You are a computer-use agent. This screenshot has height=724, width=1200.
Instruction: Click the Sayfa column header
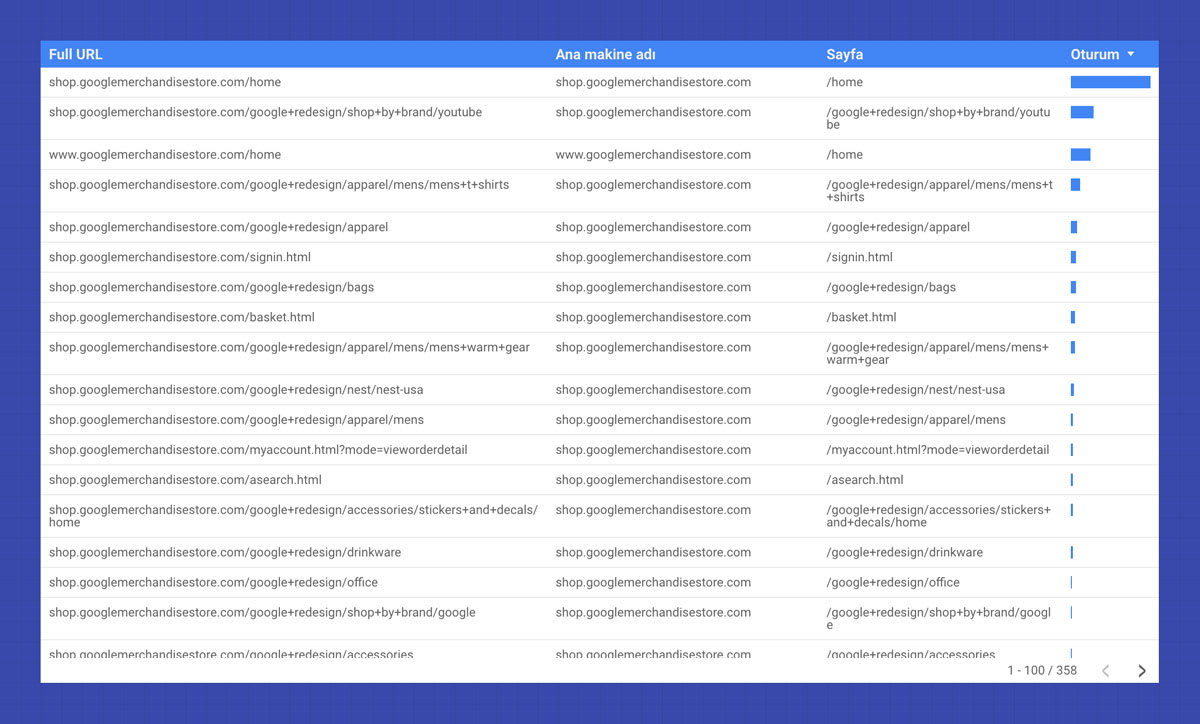(x=845, y=54)
